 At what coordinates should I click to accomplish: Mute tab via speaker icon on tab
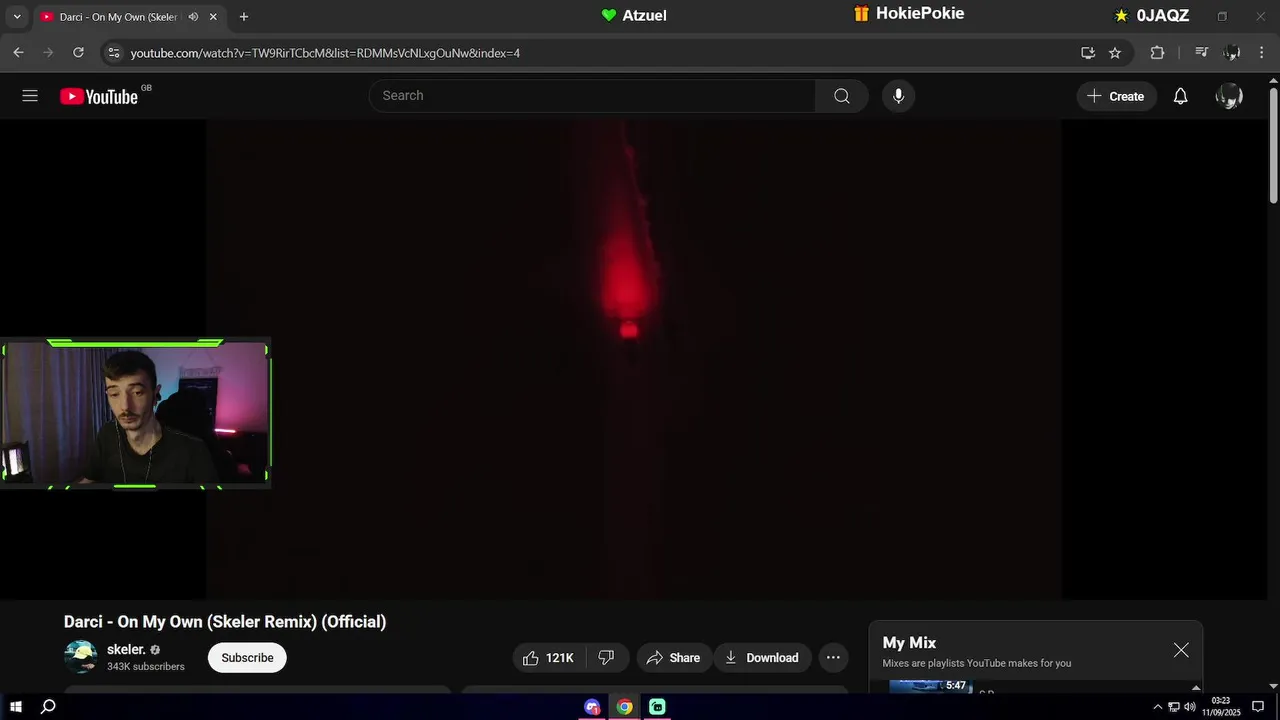click(193, 17)
